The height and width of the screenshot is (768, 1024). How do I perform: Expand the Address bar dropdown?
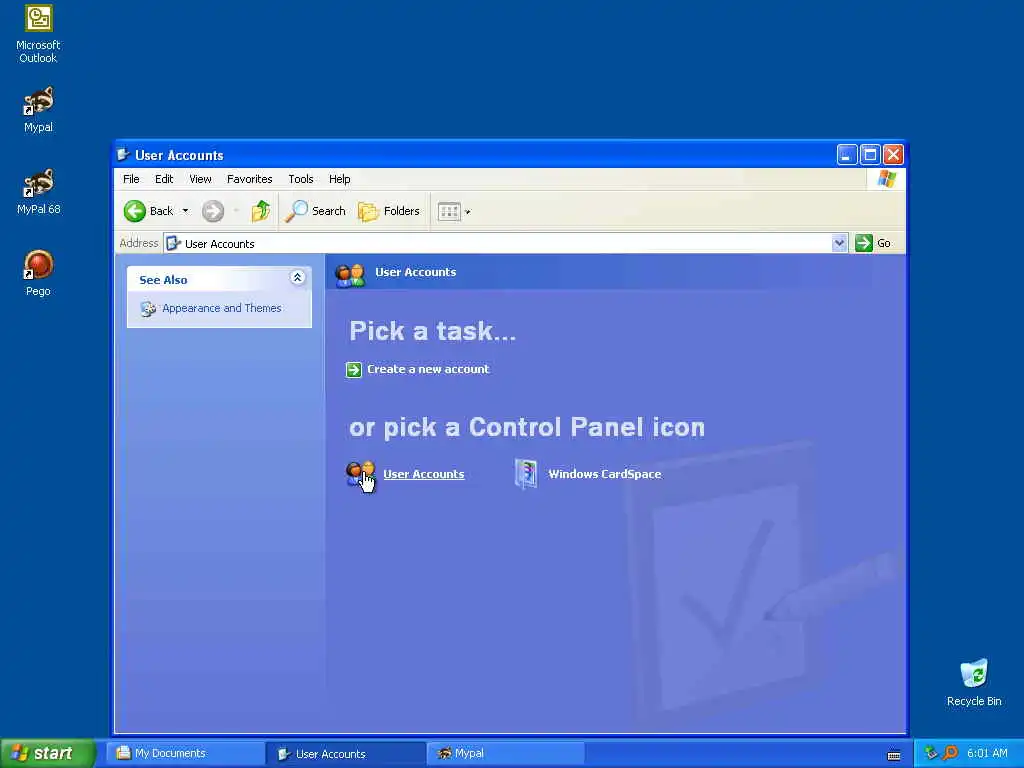[x=839, y=243]
